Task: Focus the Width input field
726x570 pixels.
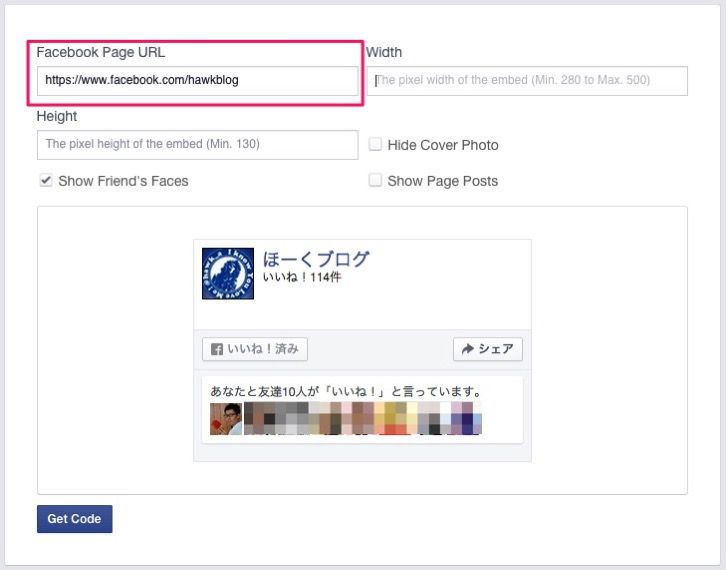Action: click(x=527, y=81)
